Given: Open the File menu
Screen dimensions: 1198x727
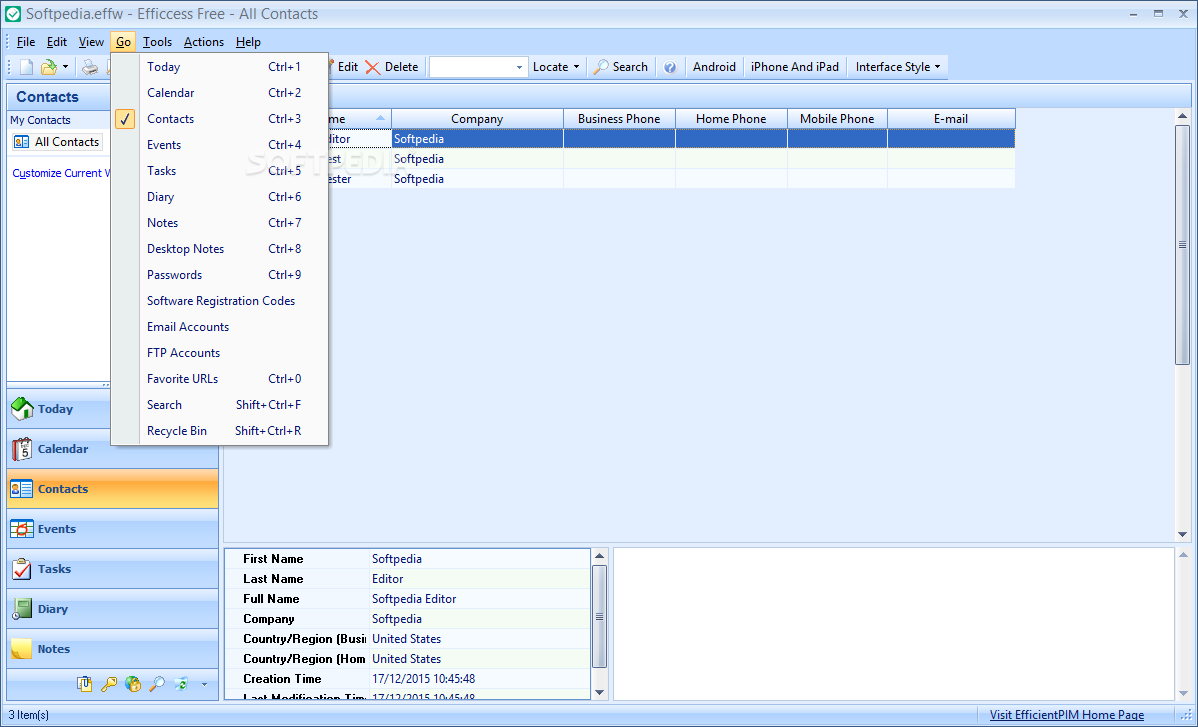Looking at the screenshot, I should pos(26,42).
